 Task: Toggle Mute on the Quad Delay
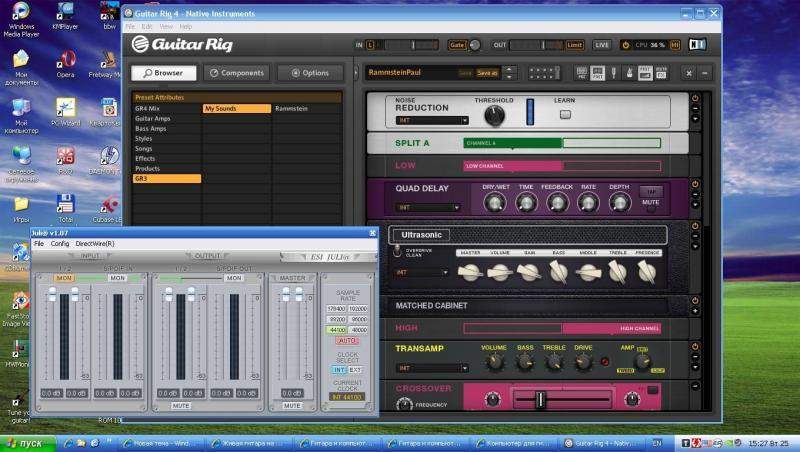coord(651,203)
